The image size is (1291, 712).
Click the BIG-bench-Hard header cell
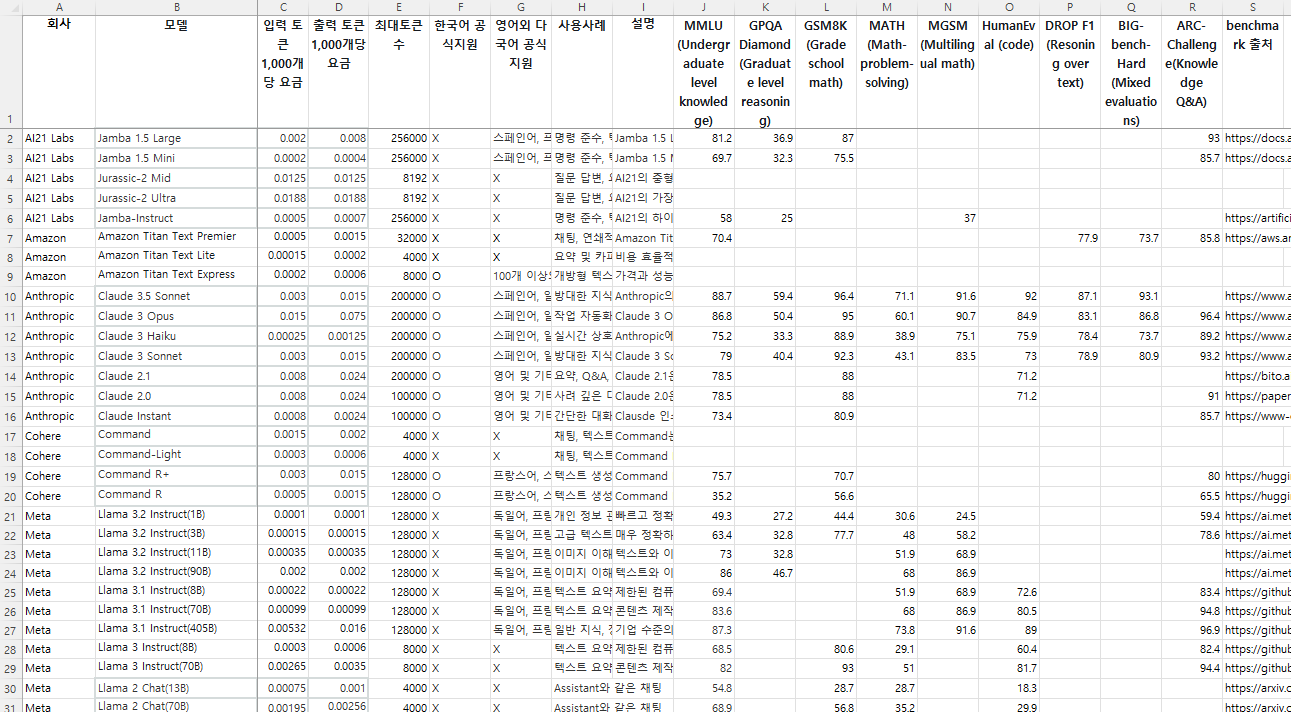pyautogui.click(x=1131, y=71)
